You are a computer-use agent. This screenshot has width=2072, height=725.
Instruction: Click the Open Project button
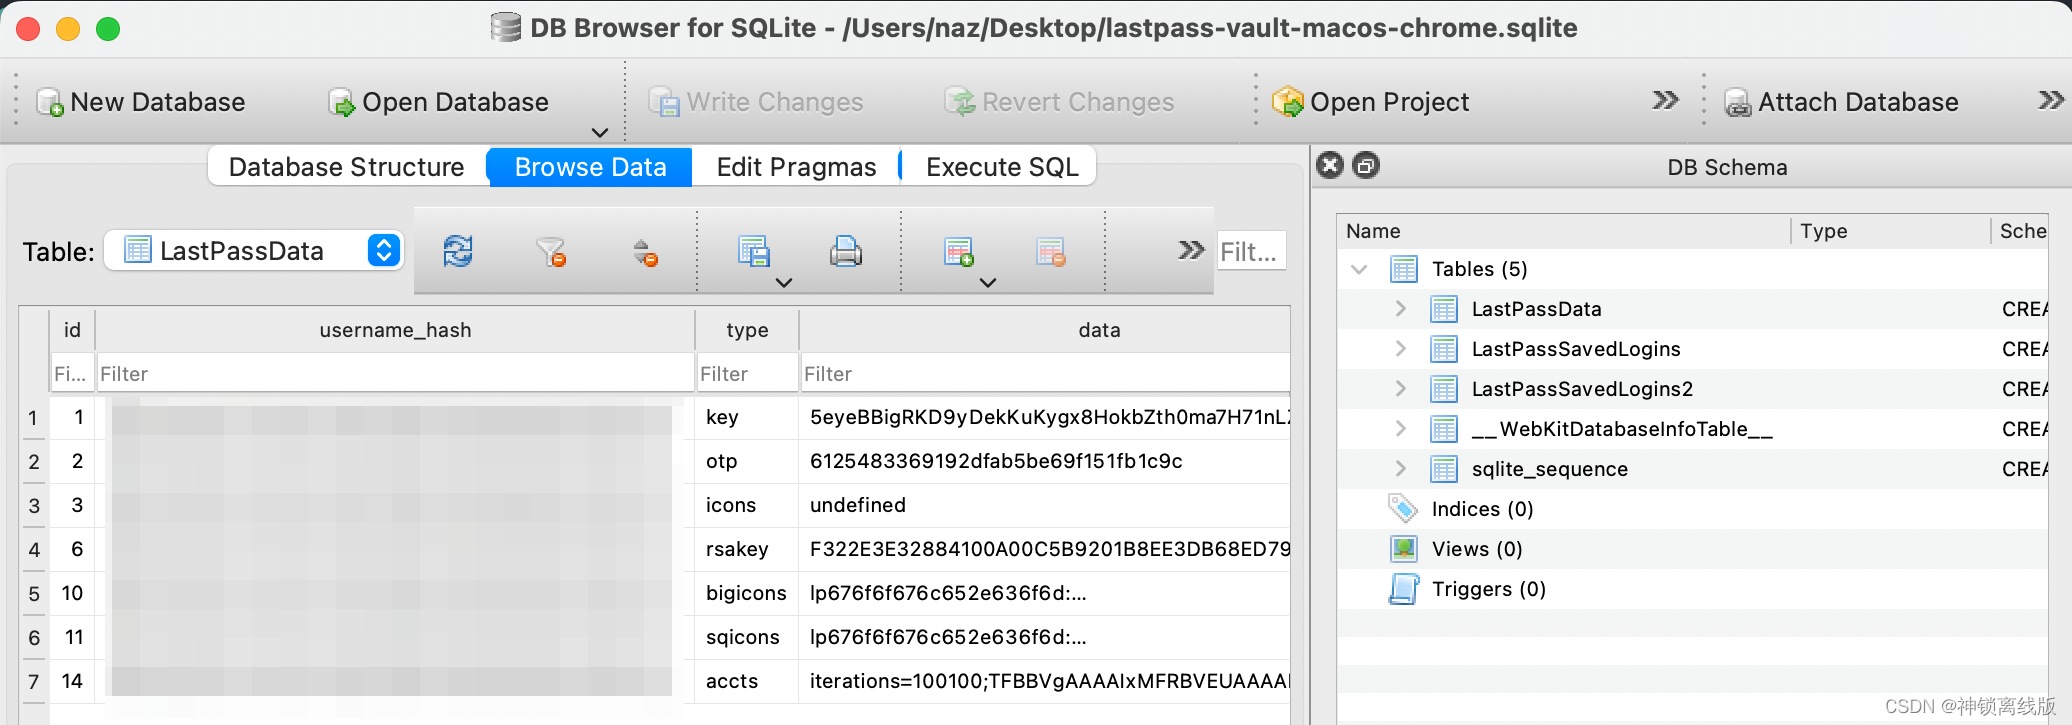pos(1371,102)
